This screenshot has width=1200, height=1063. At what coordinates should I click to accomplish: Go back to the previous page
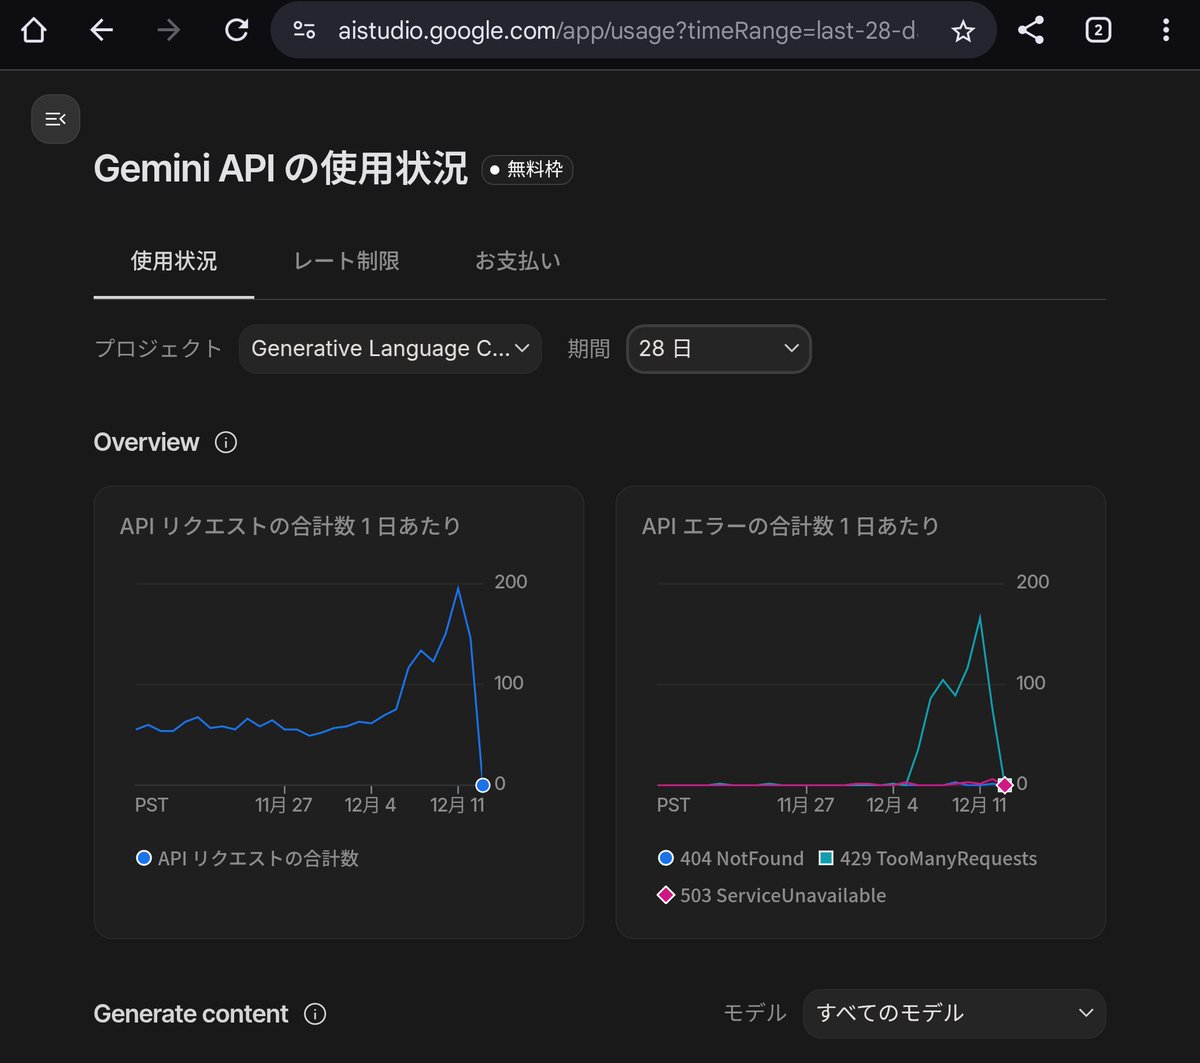click(x=101, y=30)
